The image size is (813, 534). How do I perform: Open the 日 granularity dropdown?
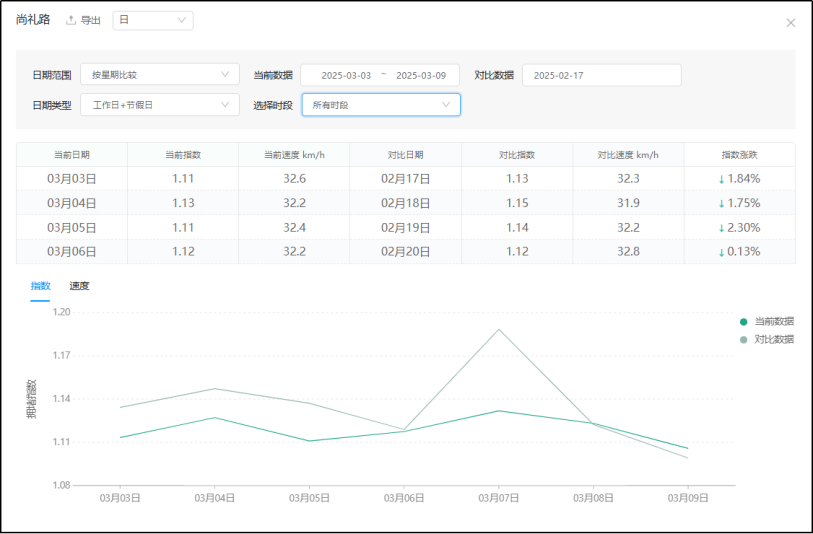(x=153, y=20)
